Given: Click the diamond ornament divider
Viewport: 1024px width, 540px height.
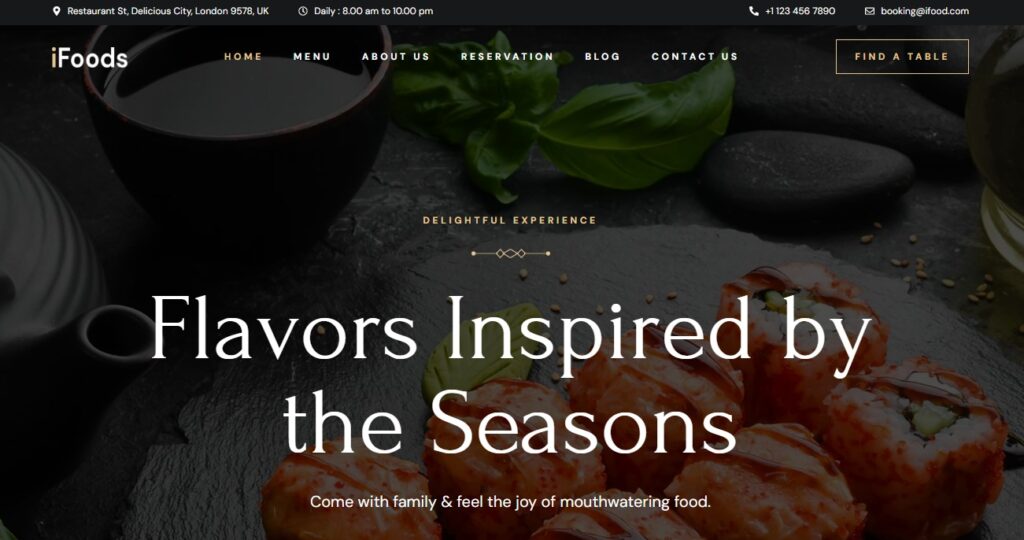Looking at the screenshot, I should pyautogui.click(x=511, y=253).
